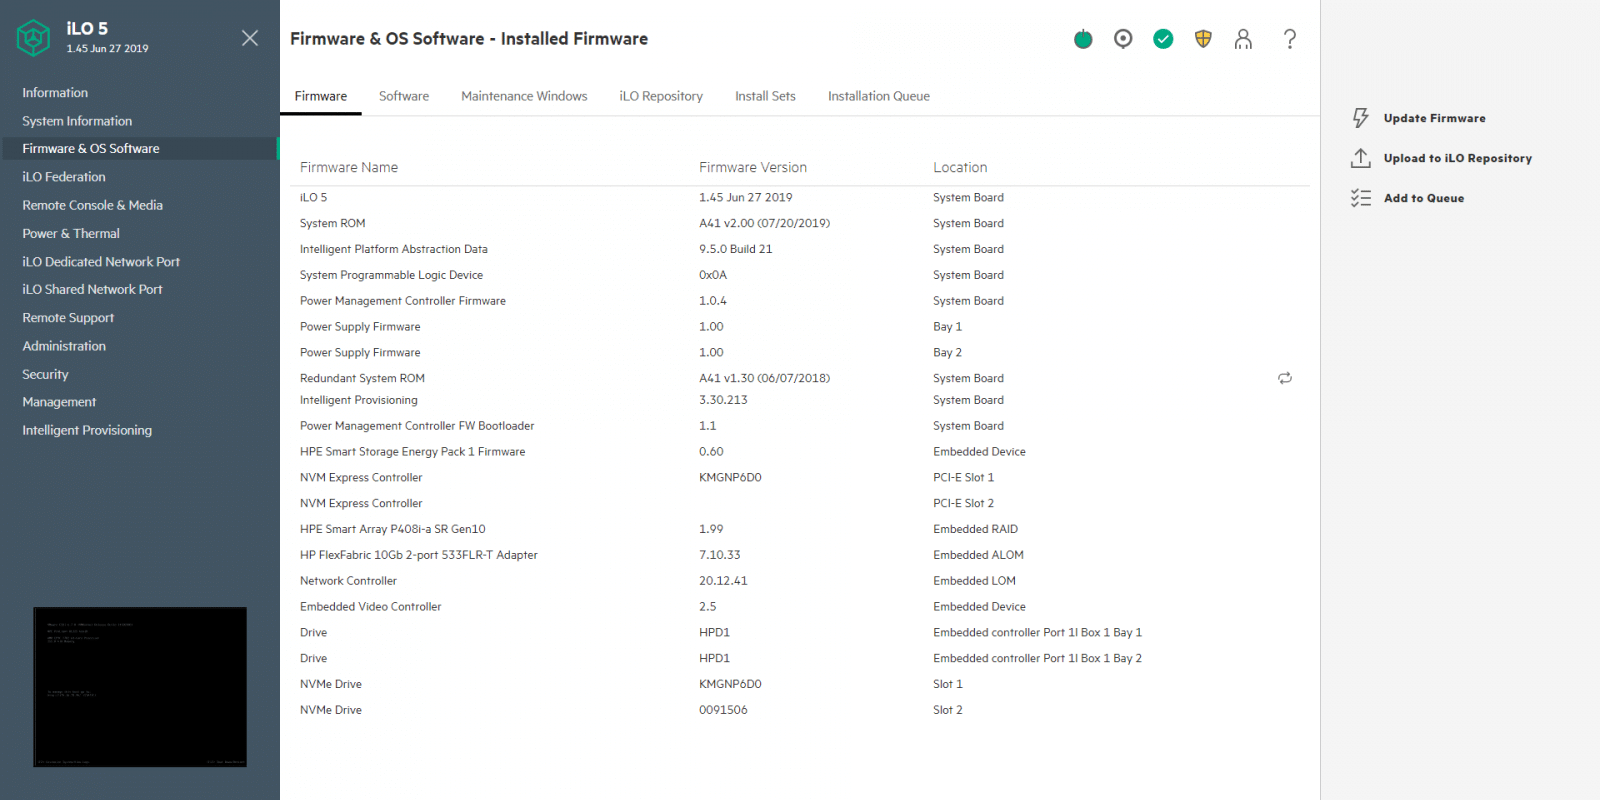This screenshot has width=1600, height=800.
Task: Click the security shield status icon
Action: [1203, 39]
